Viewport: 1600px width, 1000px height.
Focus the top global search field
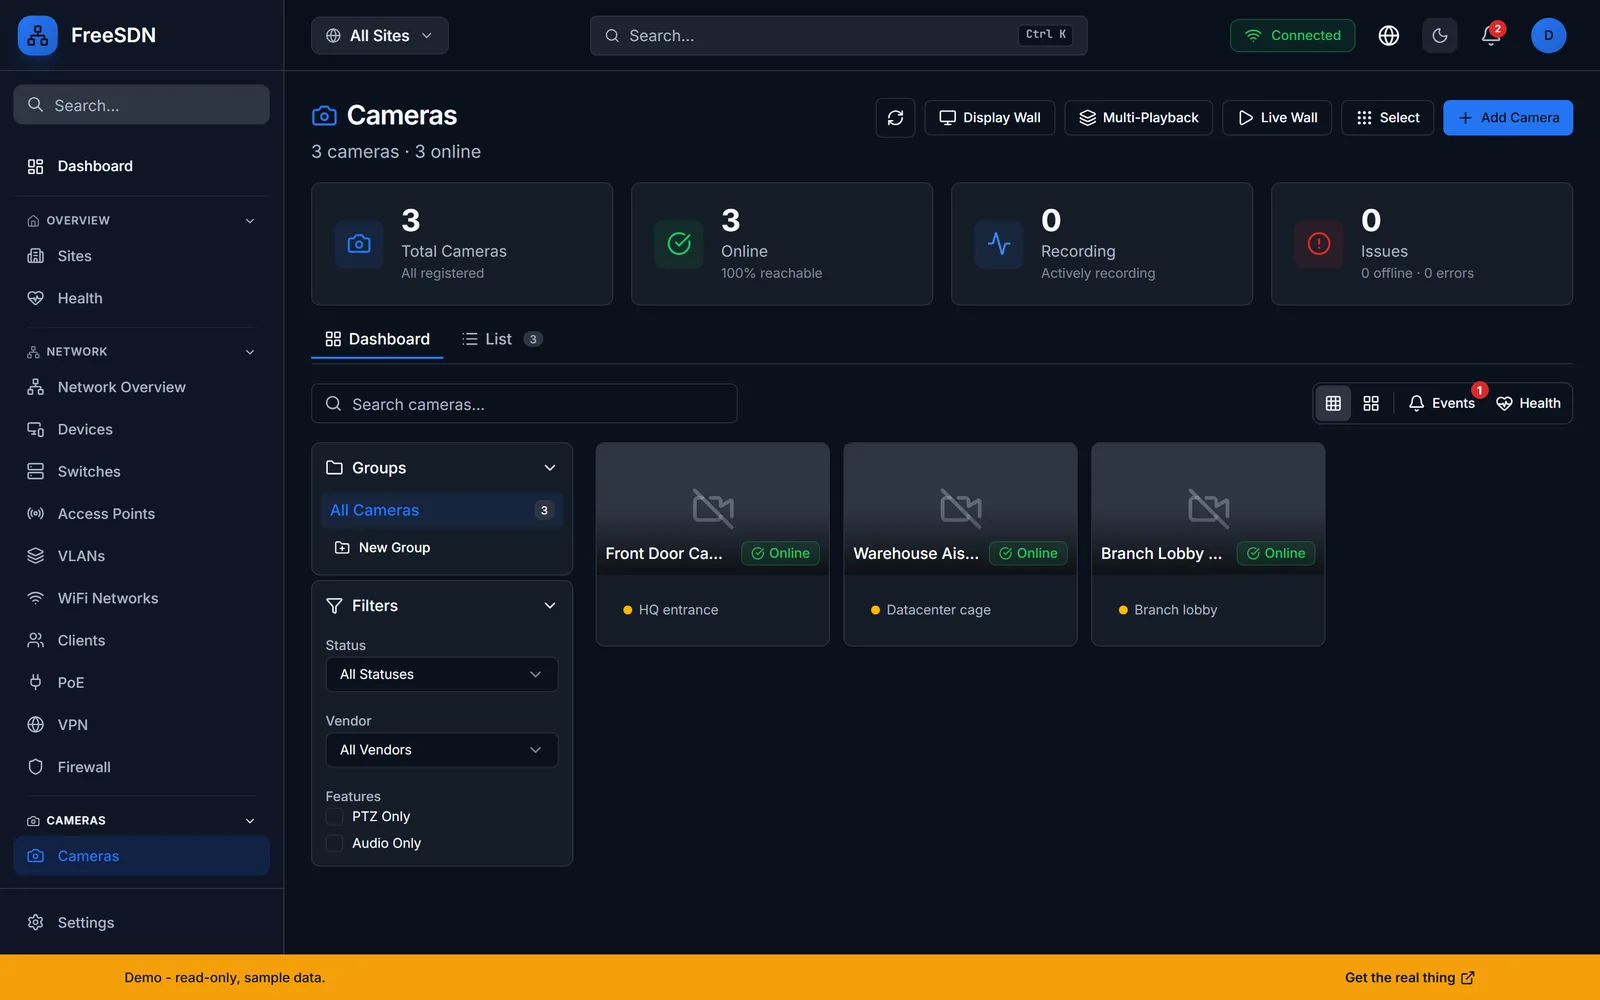coord(838,36)
